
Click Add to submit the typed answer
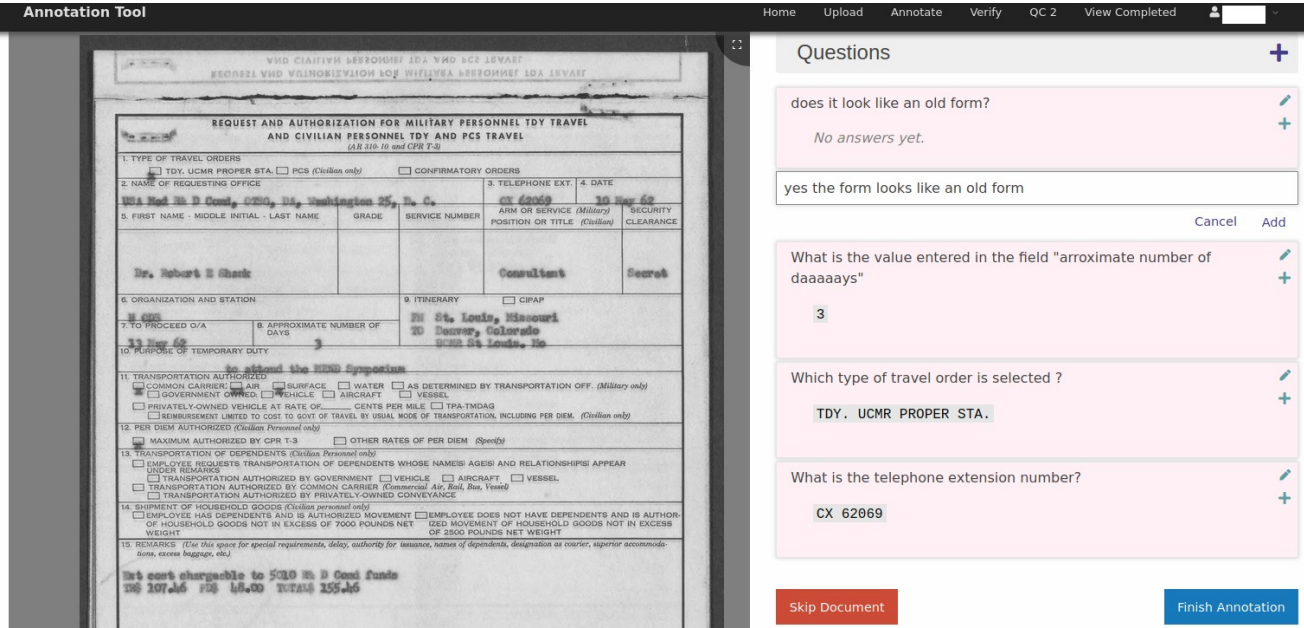(x=1274, y=222)
